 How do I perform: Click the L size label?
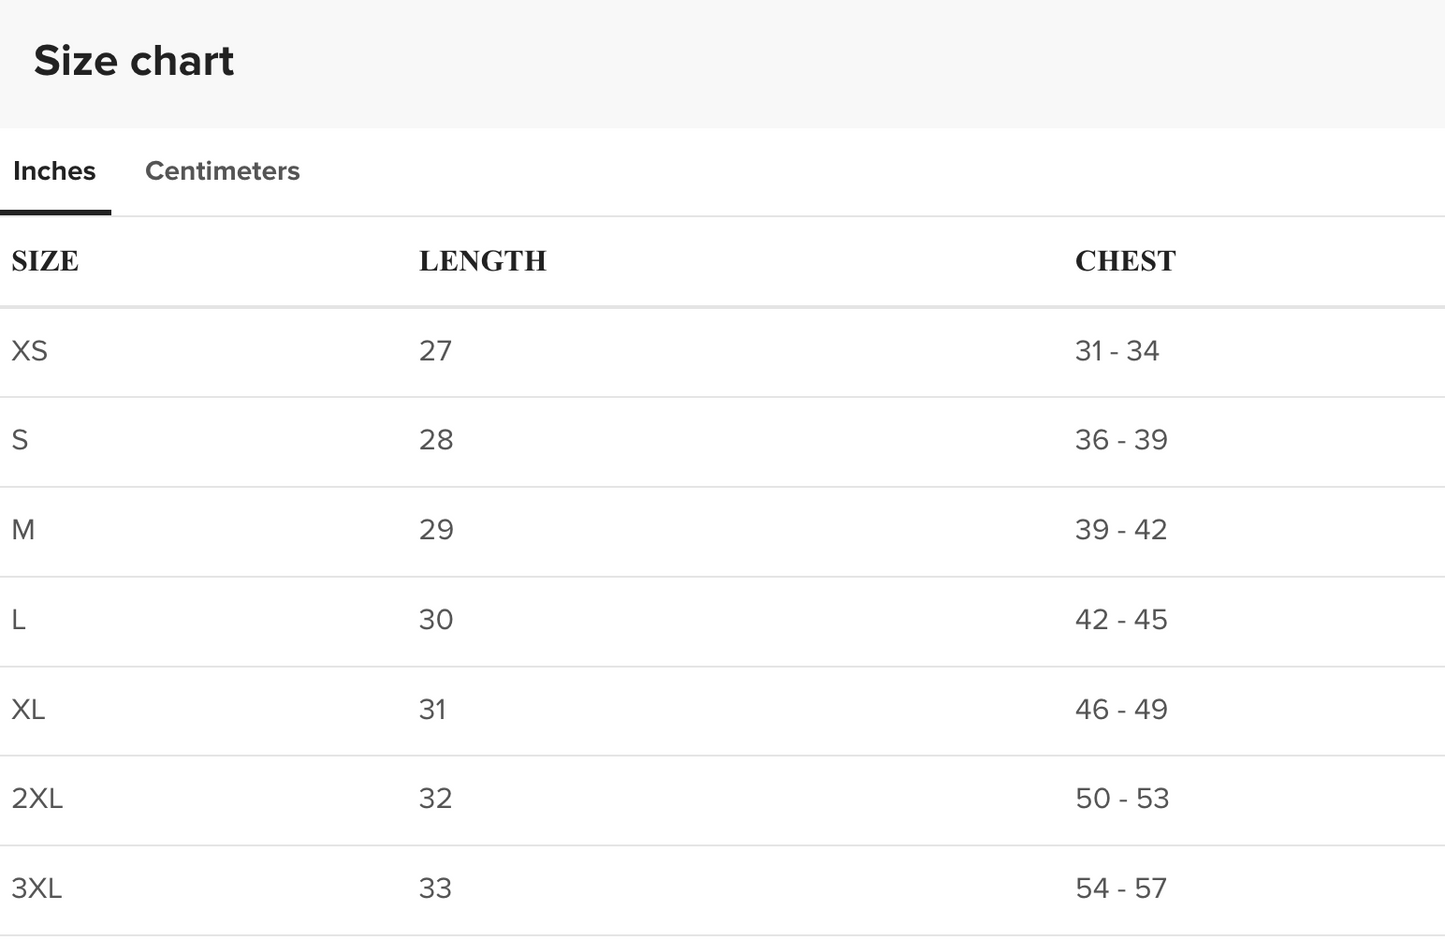pos(19,620)
